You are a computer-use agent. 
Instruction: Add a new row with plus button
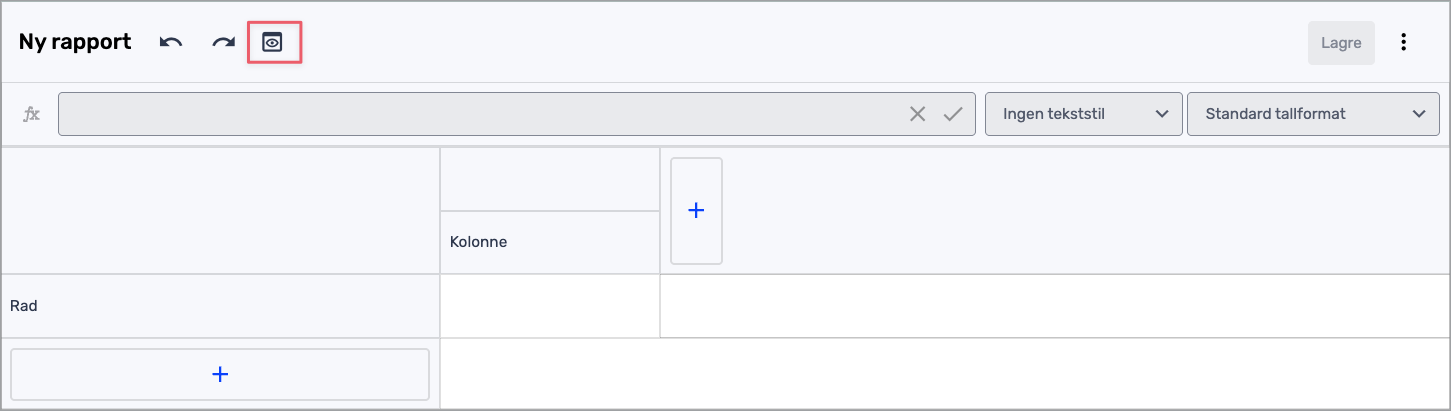coord(220,374)
